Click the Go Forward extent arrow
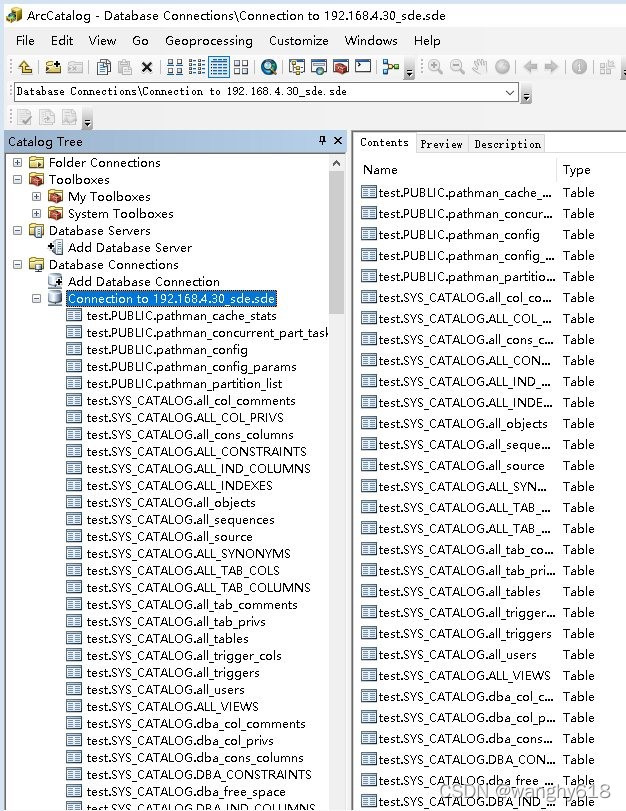 coord(552,67)
